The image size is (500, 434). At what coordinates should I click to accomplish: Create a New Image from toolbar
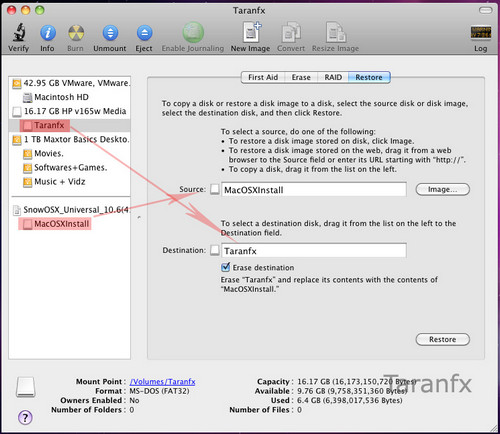pyautogui.click(x=251, y=32)
